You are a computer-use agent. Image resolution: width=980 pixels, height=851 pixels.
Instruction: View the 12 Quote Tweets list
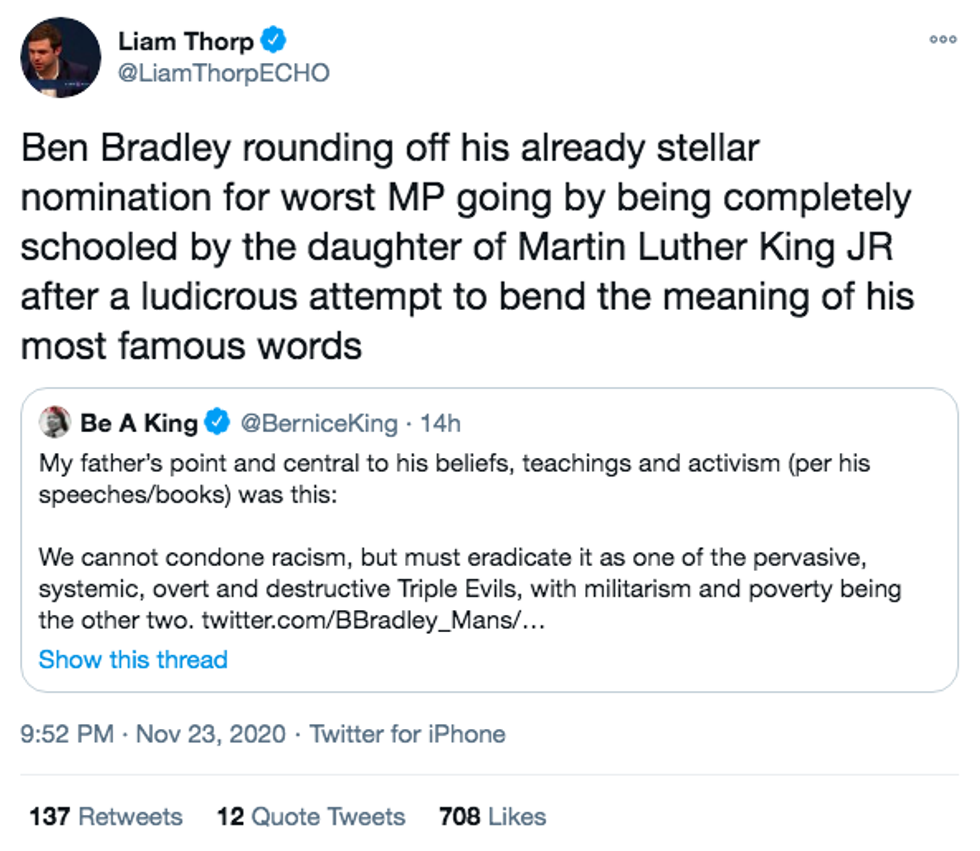pos(311,816)
